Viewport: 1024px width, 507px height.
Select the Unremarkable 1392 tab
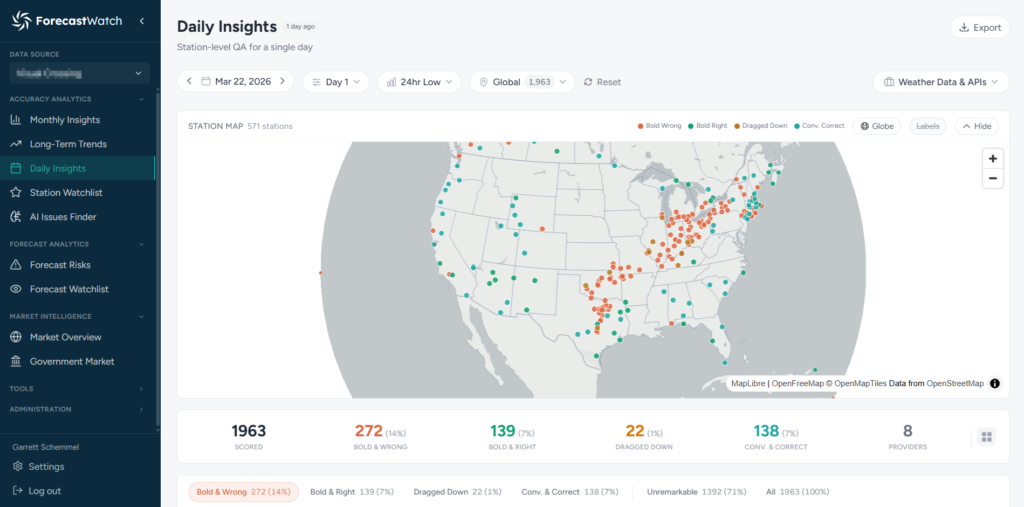point(696,492)
